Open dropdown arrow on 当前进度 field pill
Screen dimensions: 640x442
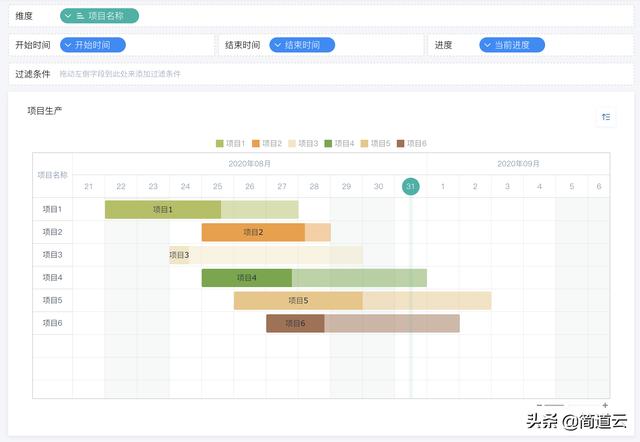[488, 45]
